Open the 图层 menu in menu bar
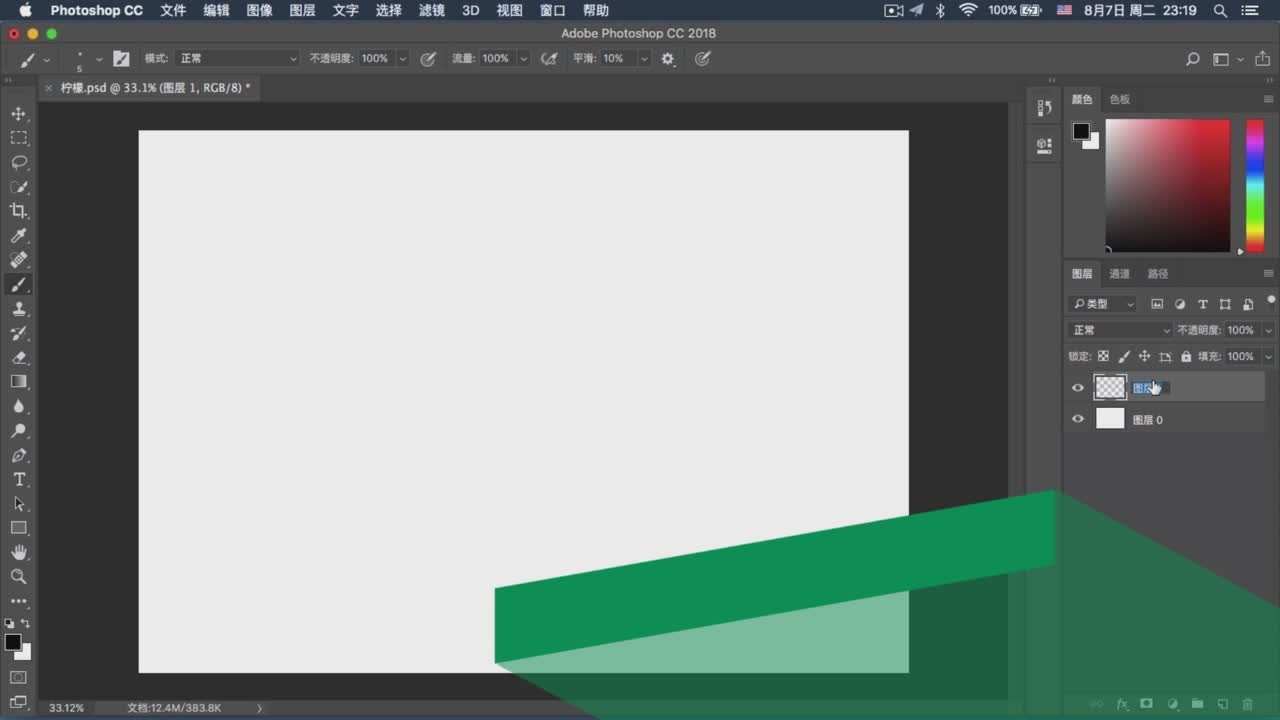 click(x=302, y=10)
